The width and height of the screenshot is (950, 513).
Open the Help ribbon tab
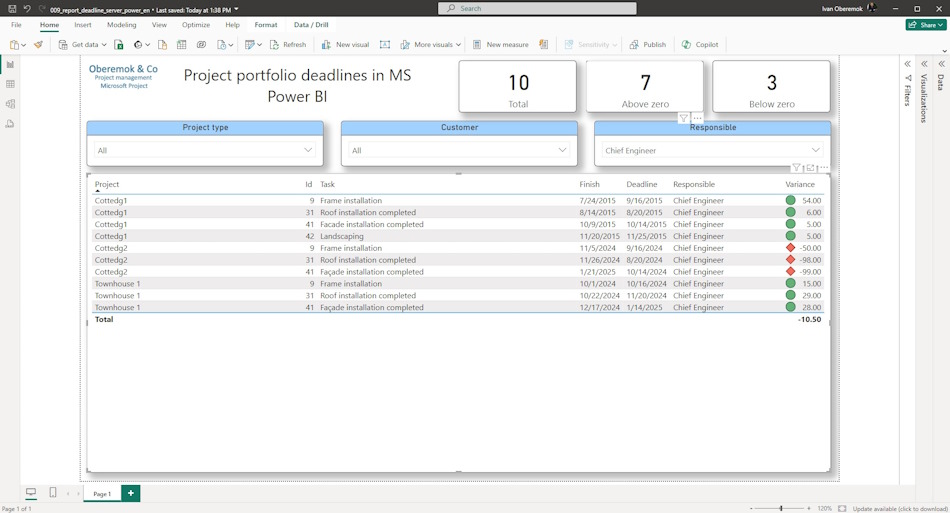(x=233, y=25)
